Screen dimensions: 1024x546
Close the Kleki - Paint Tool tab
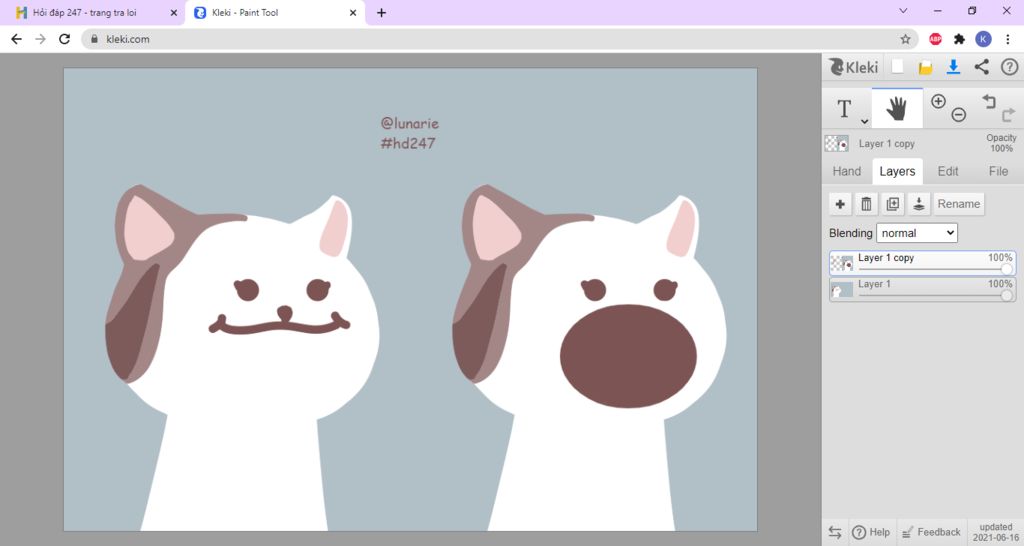click(353, 12)
